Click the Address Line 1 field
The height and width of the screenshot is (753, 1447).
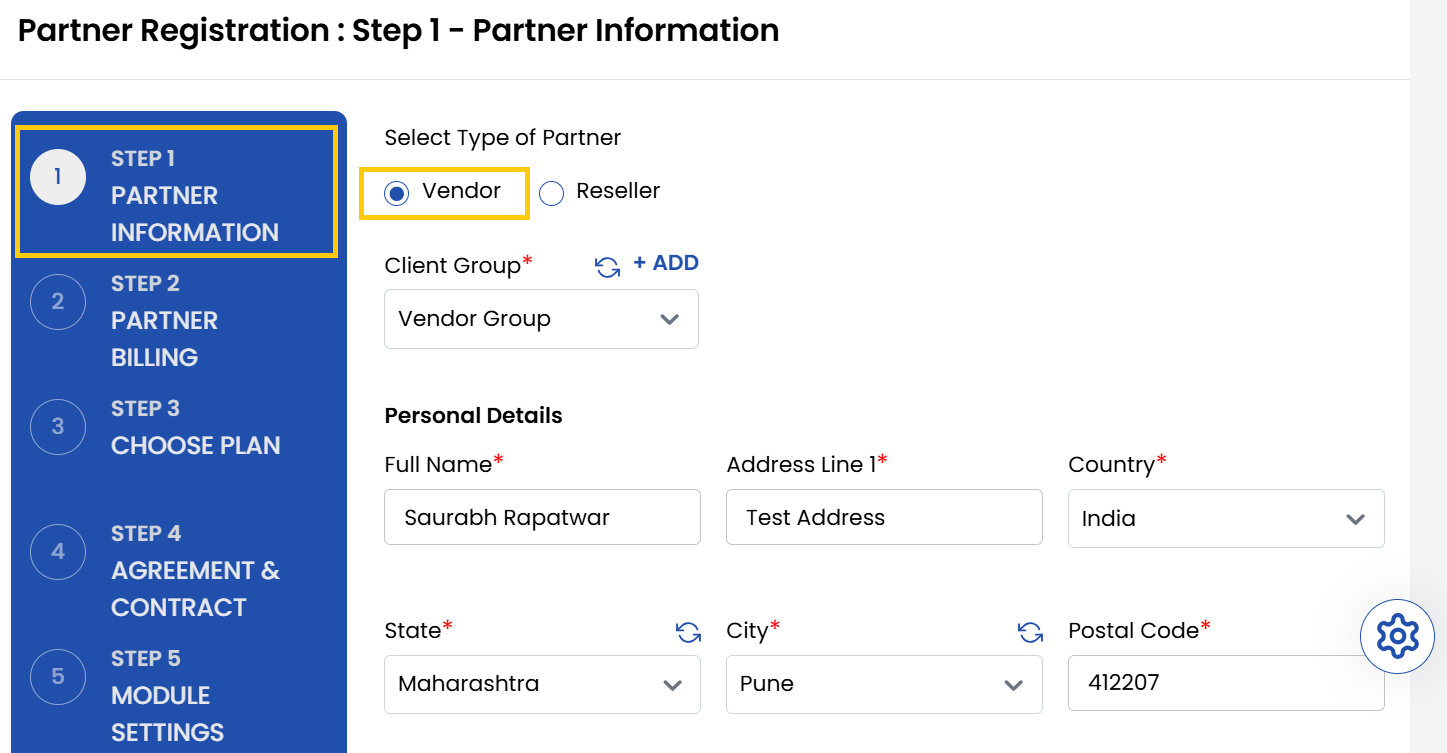click(x=884, y=517)
